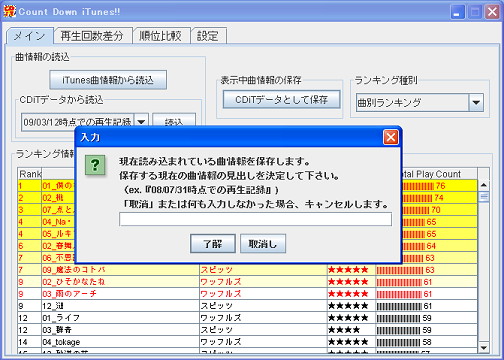Open the 設定 tab

tap(208, 36)
